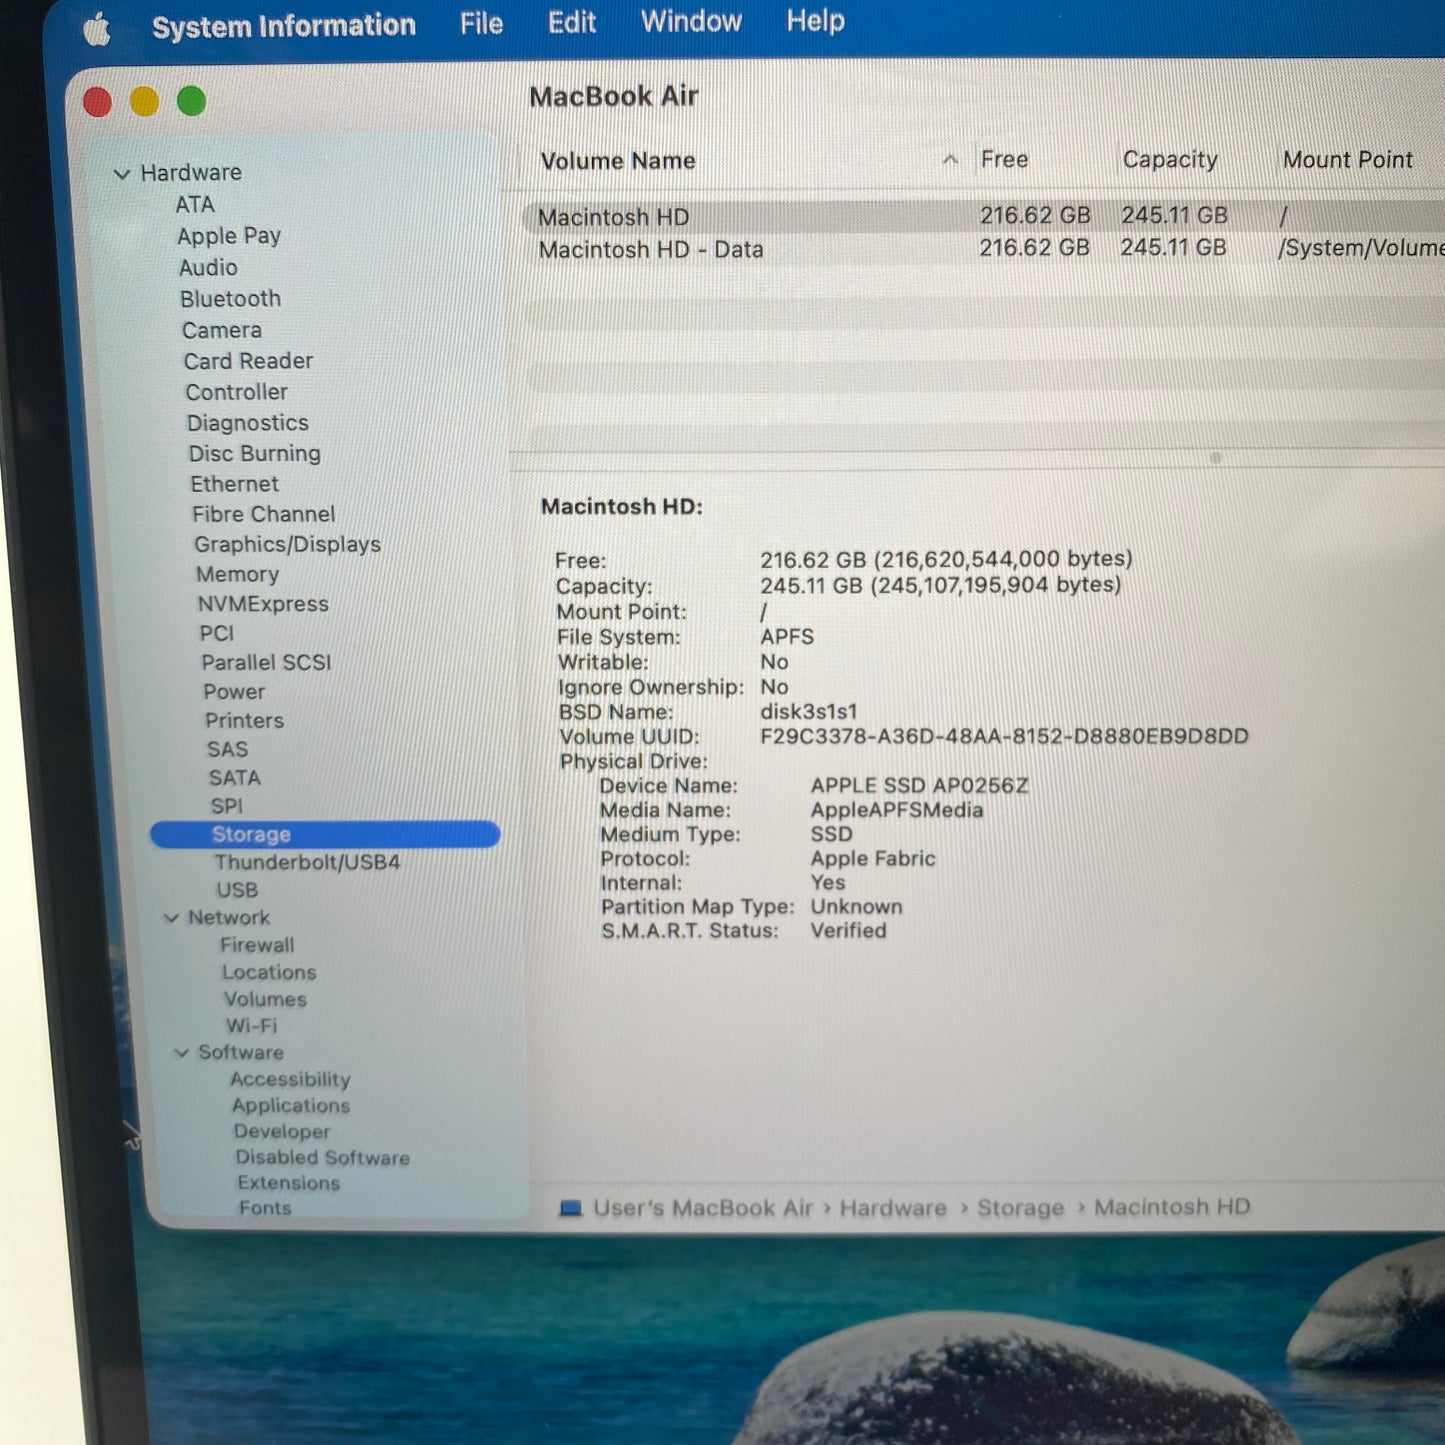Viewport: 1445px width, 1445px height.
Task: Select the highlighted Storage item
Action: [x=325, y=835]
